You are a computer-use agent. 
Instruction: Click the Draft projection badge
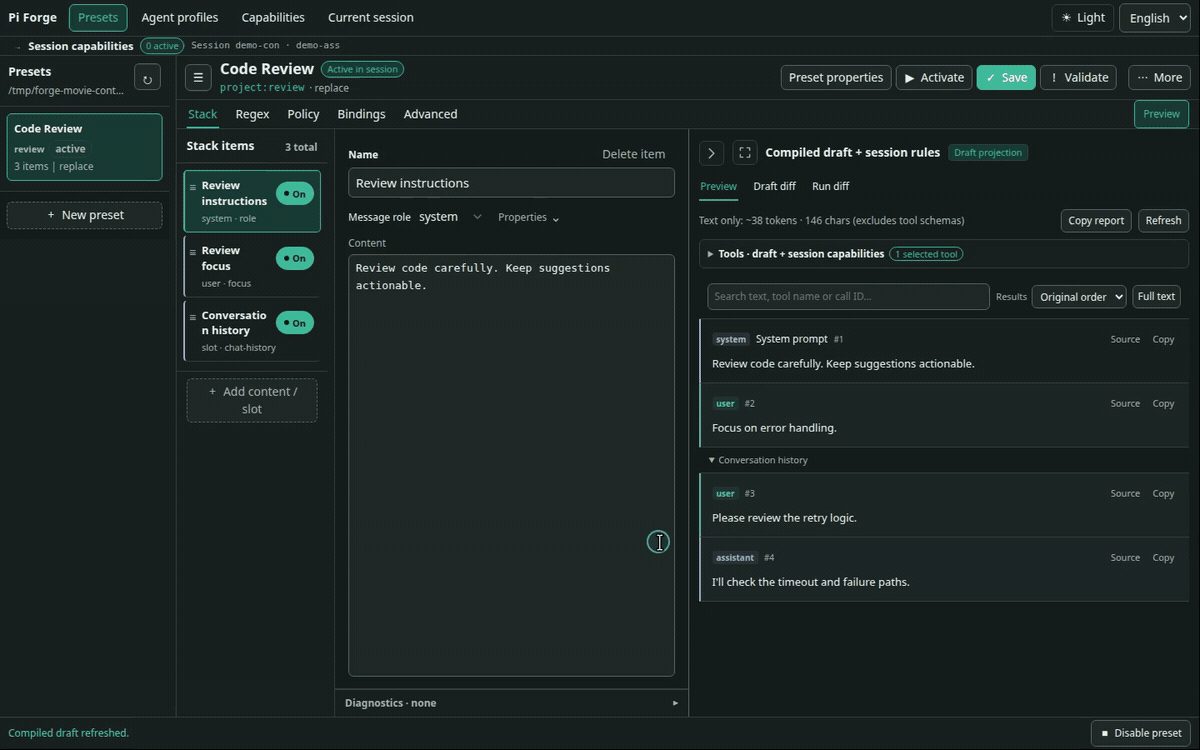click(x=988, y=153)
